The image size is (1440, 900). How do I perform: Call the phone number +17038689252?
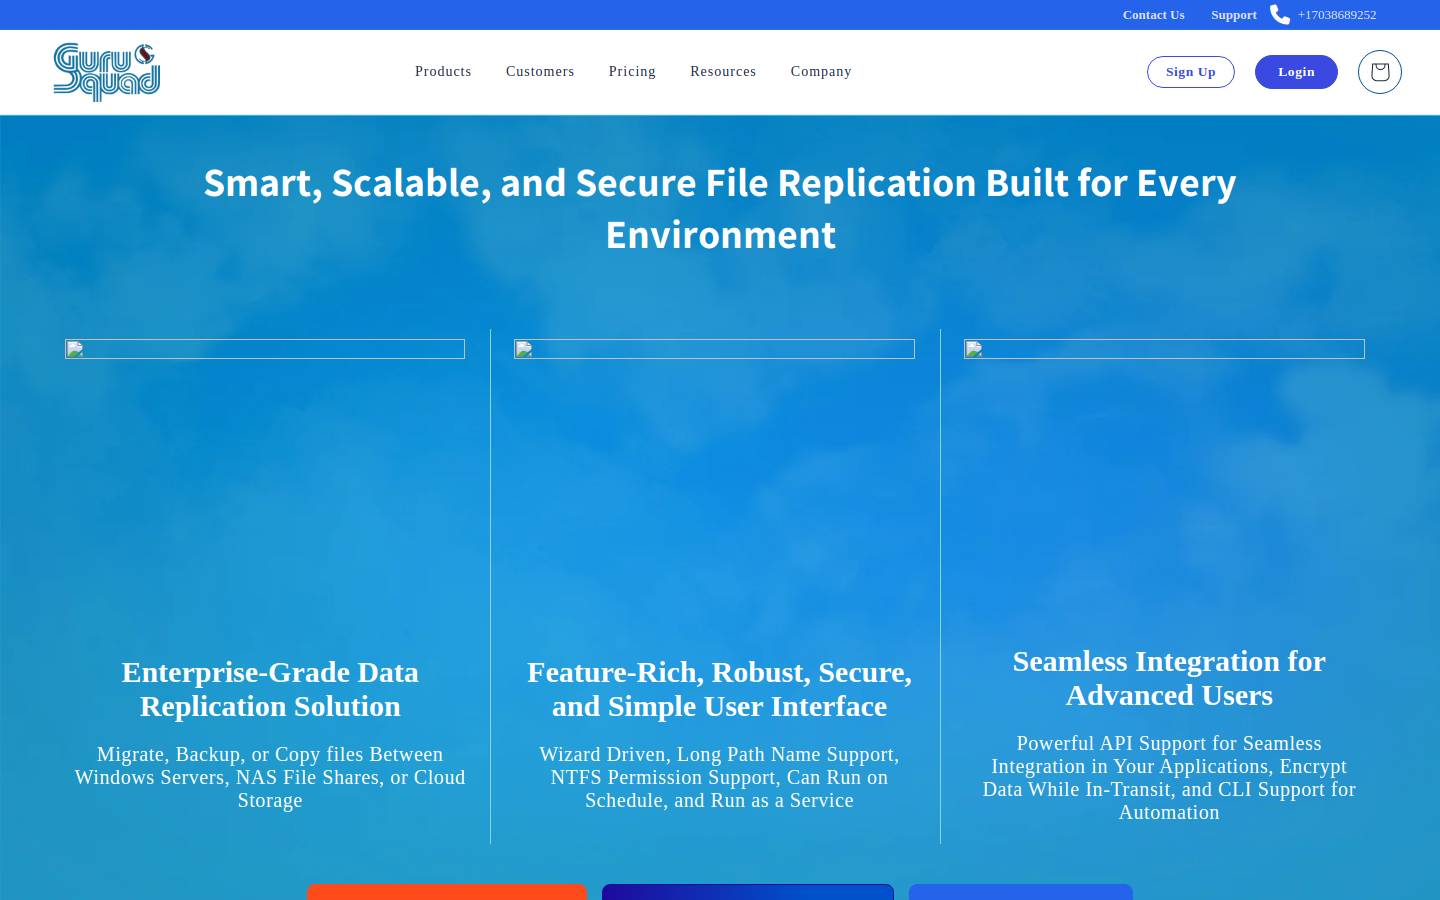coord(1337,15)
